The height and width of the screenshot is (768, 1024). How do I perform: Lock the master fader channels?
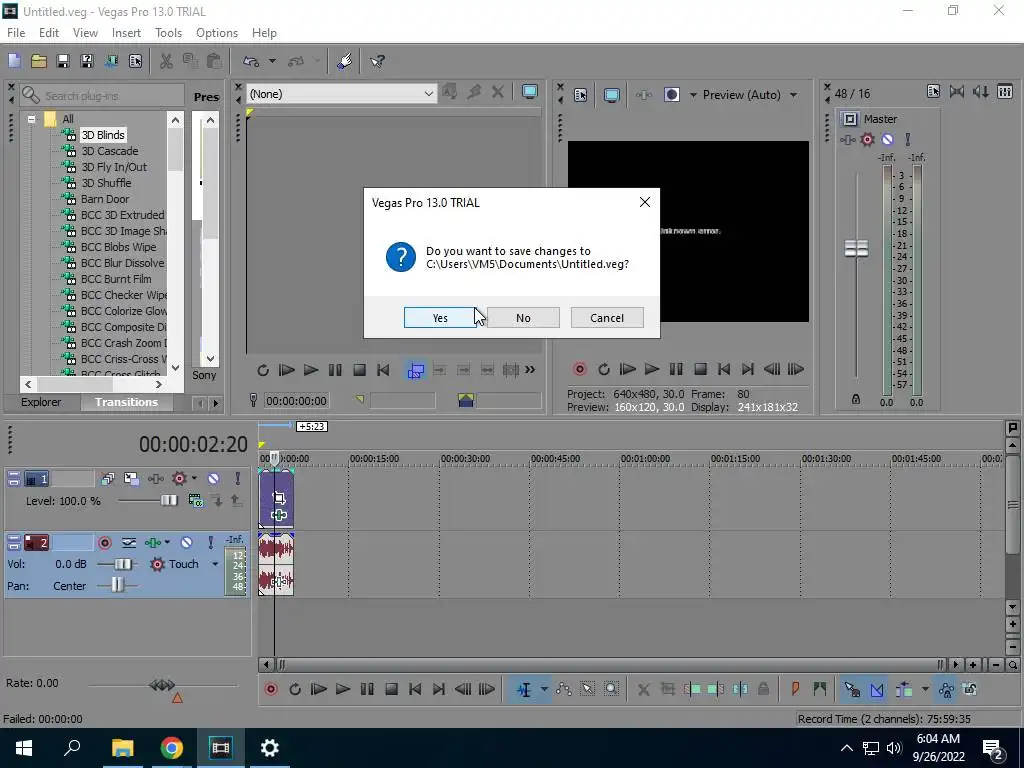856,399
